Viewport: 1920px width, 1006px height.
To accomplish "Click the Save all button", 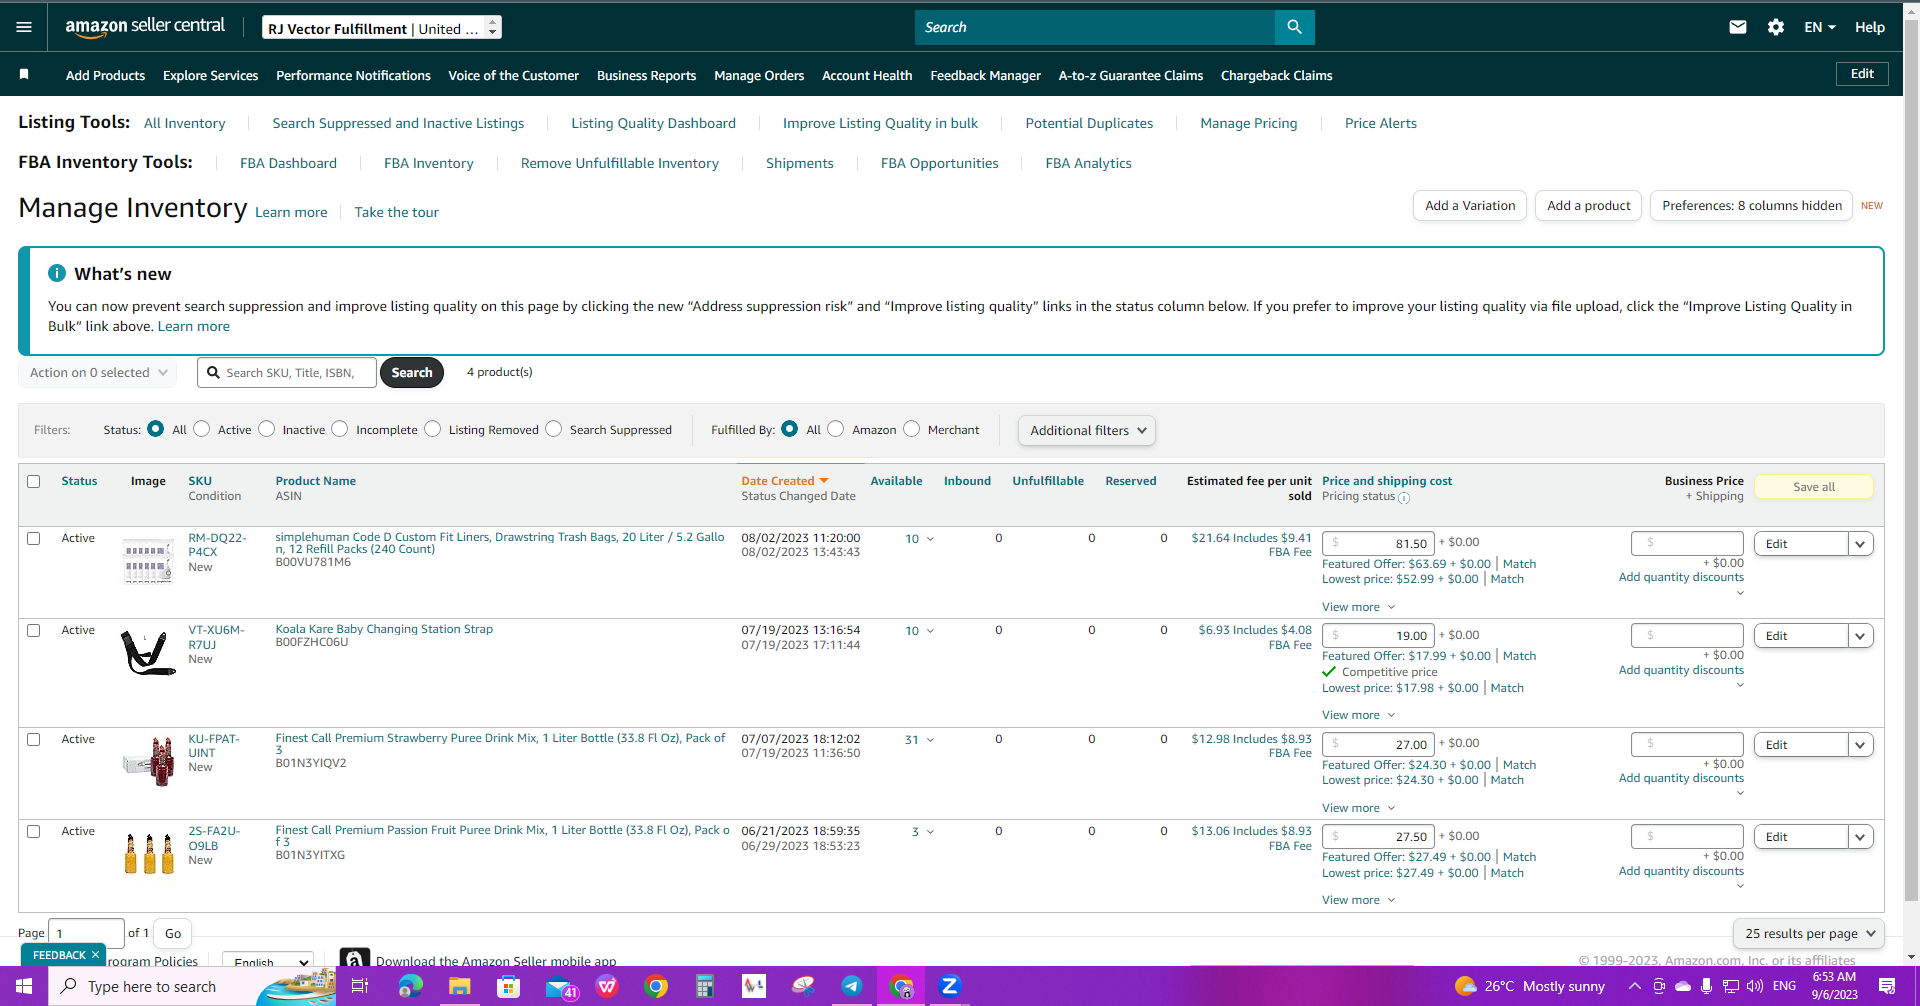I will 1814,487.
